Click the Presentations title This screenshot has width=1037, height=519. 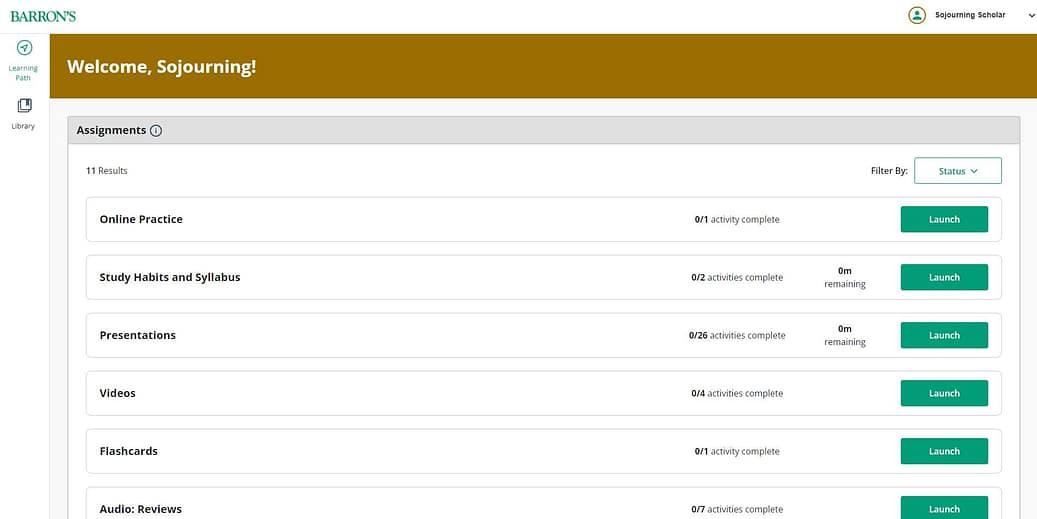coord(138,335)
